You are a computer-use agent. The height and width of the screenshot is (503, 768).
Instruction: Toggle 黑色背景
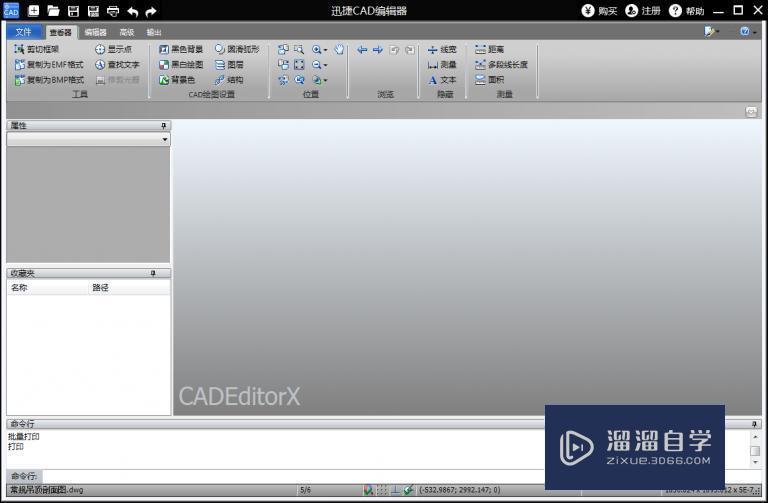point(181,49)
